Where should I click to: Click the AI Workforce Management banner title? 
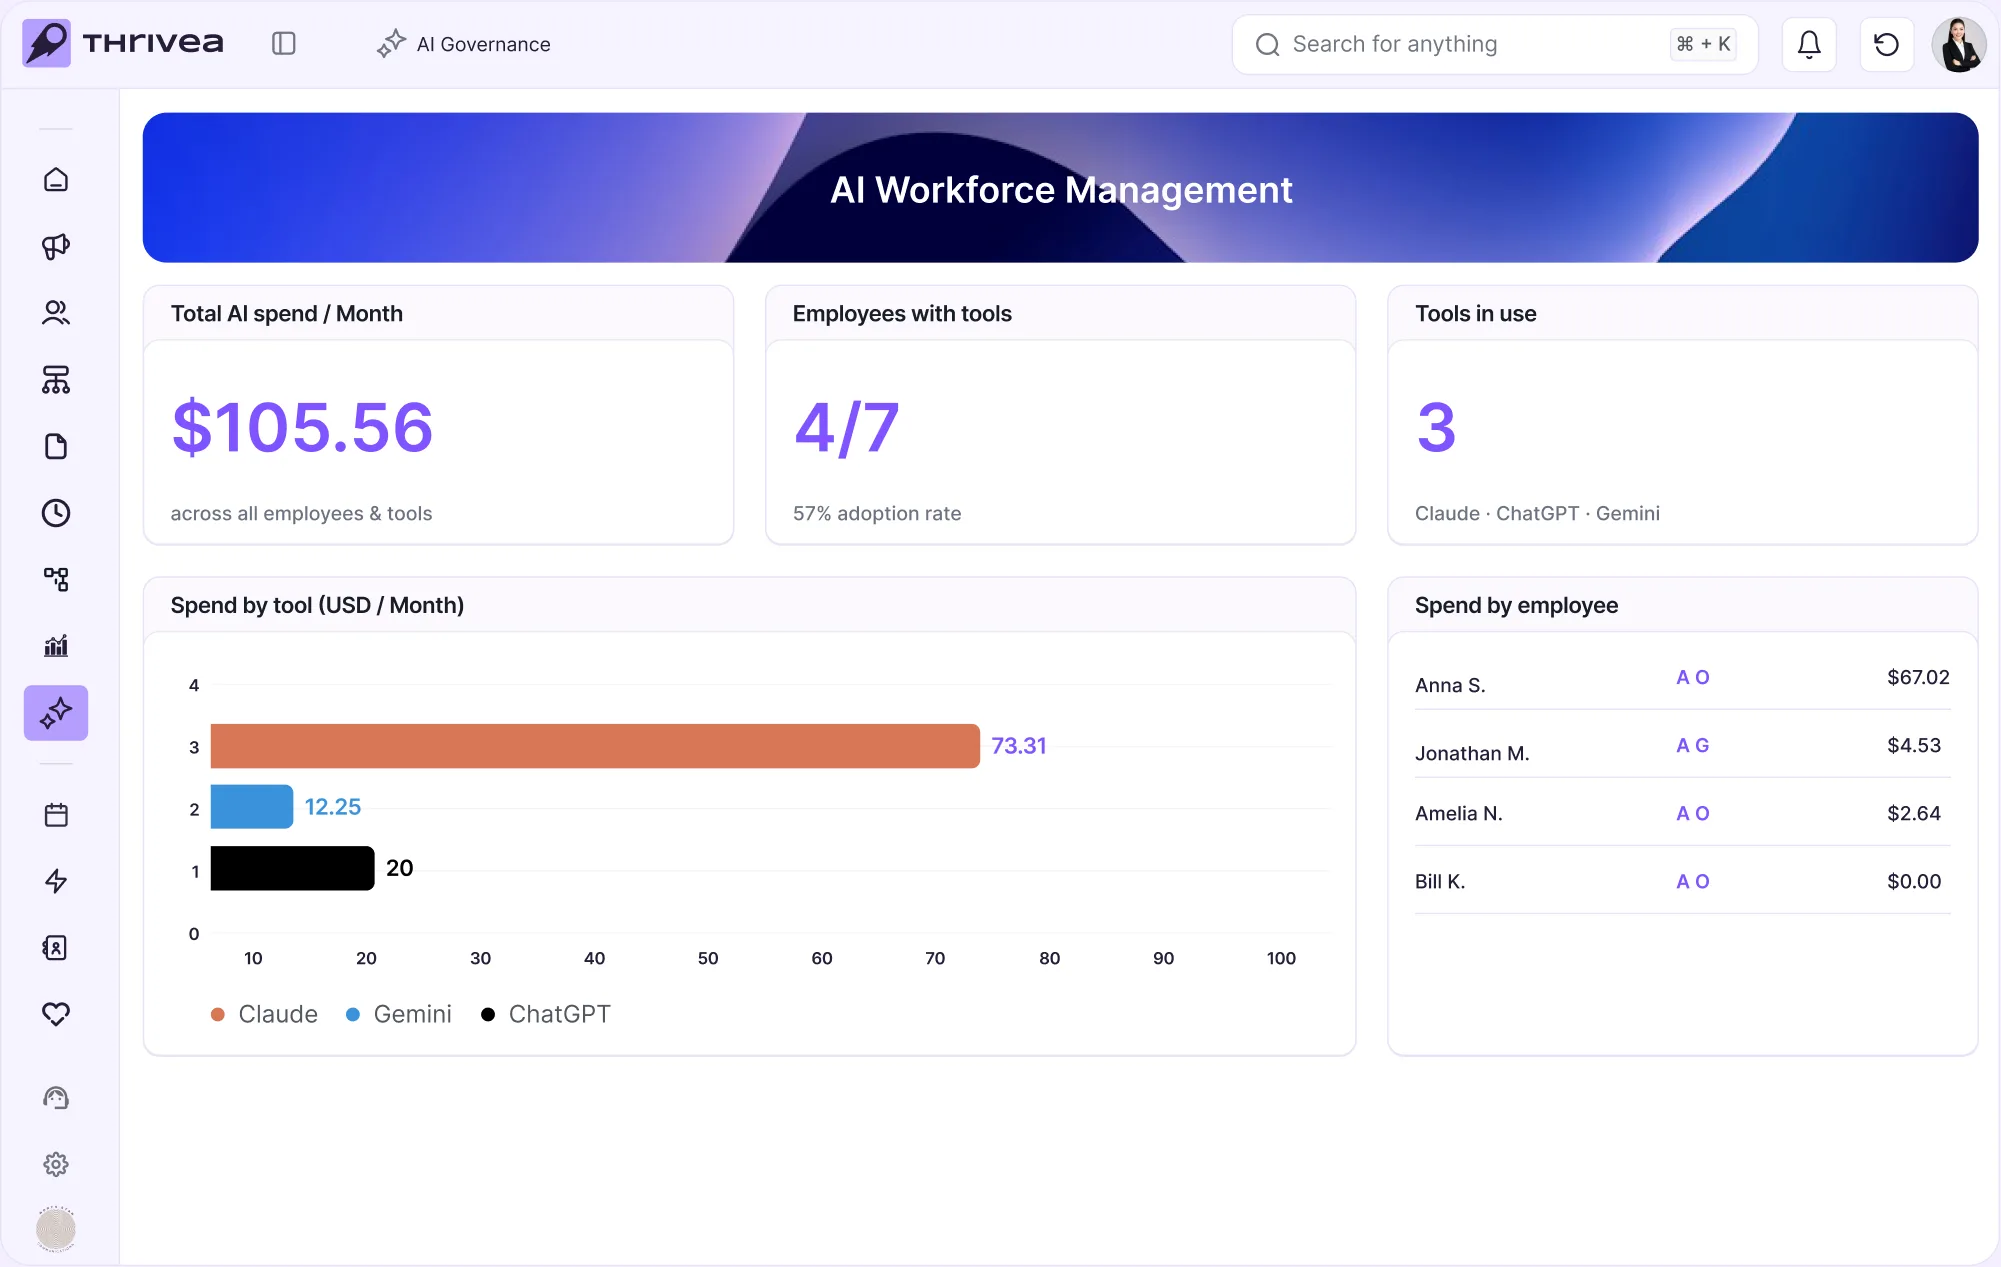pyautogui.click(x=1061, y=190)
